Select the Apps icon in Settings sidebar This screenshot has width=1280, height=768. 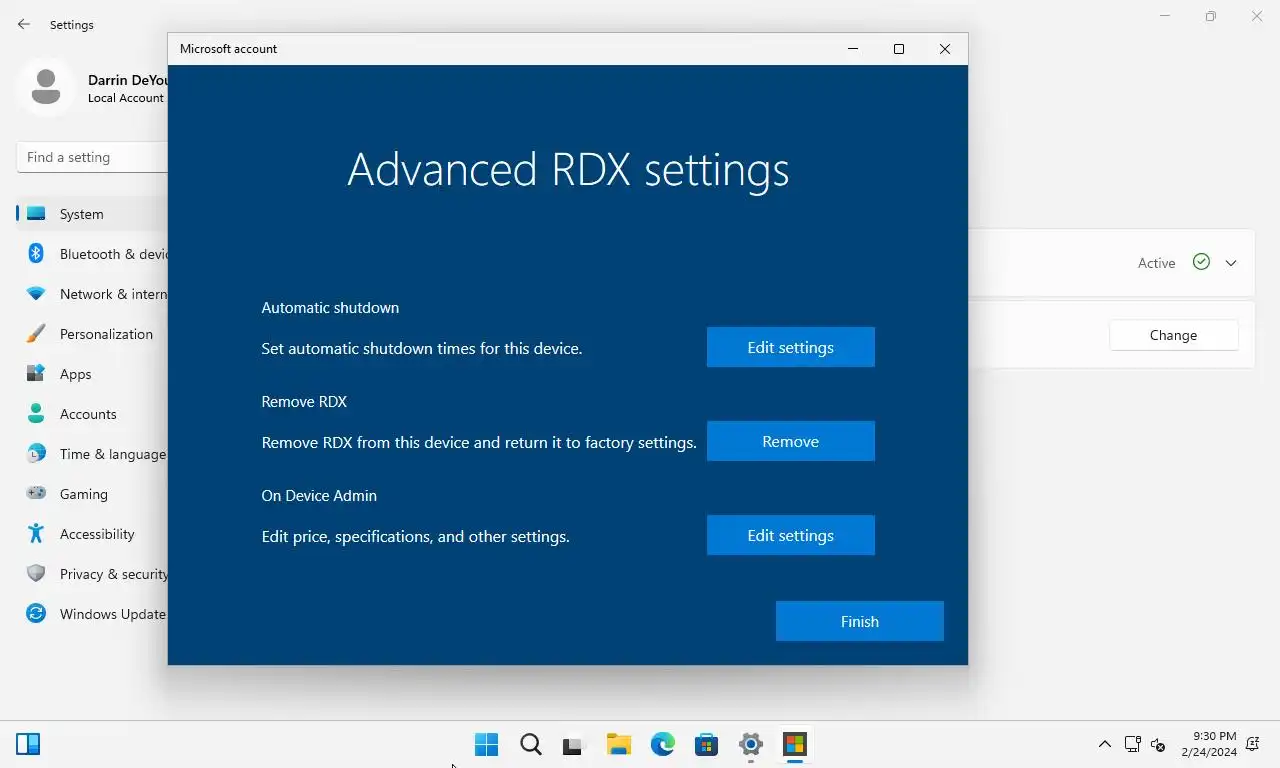pos(36,374)
